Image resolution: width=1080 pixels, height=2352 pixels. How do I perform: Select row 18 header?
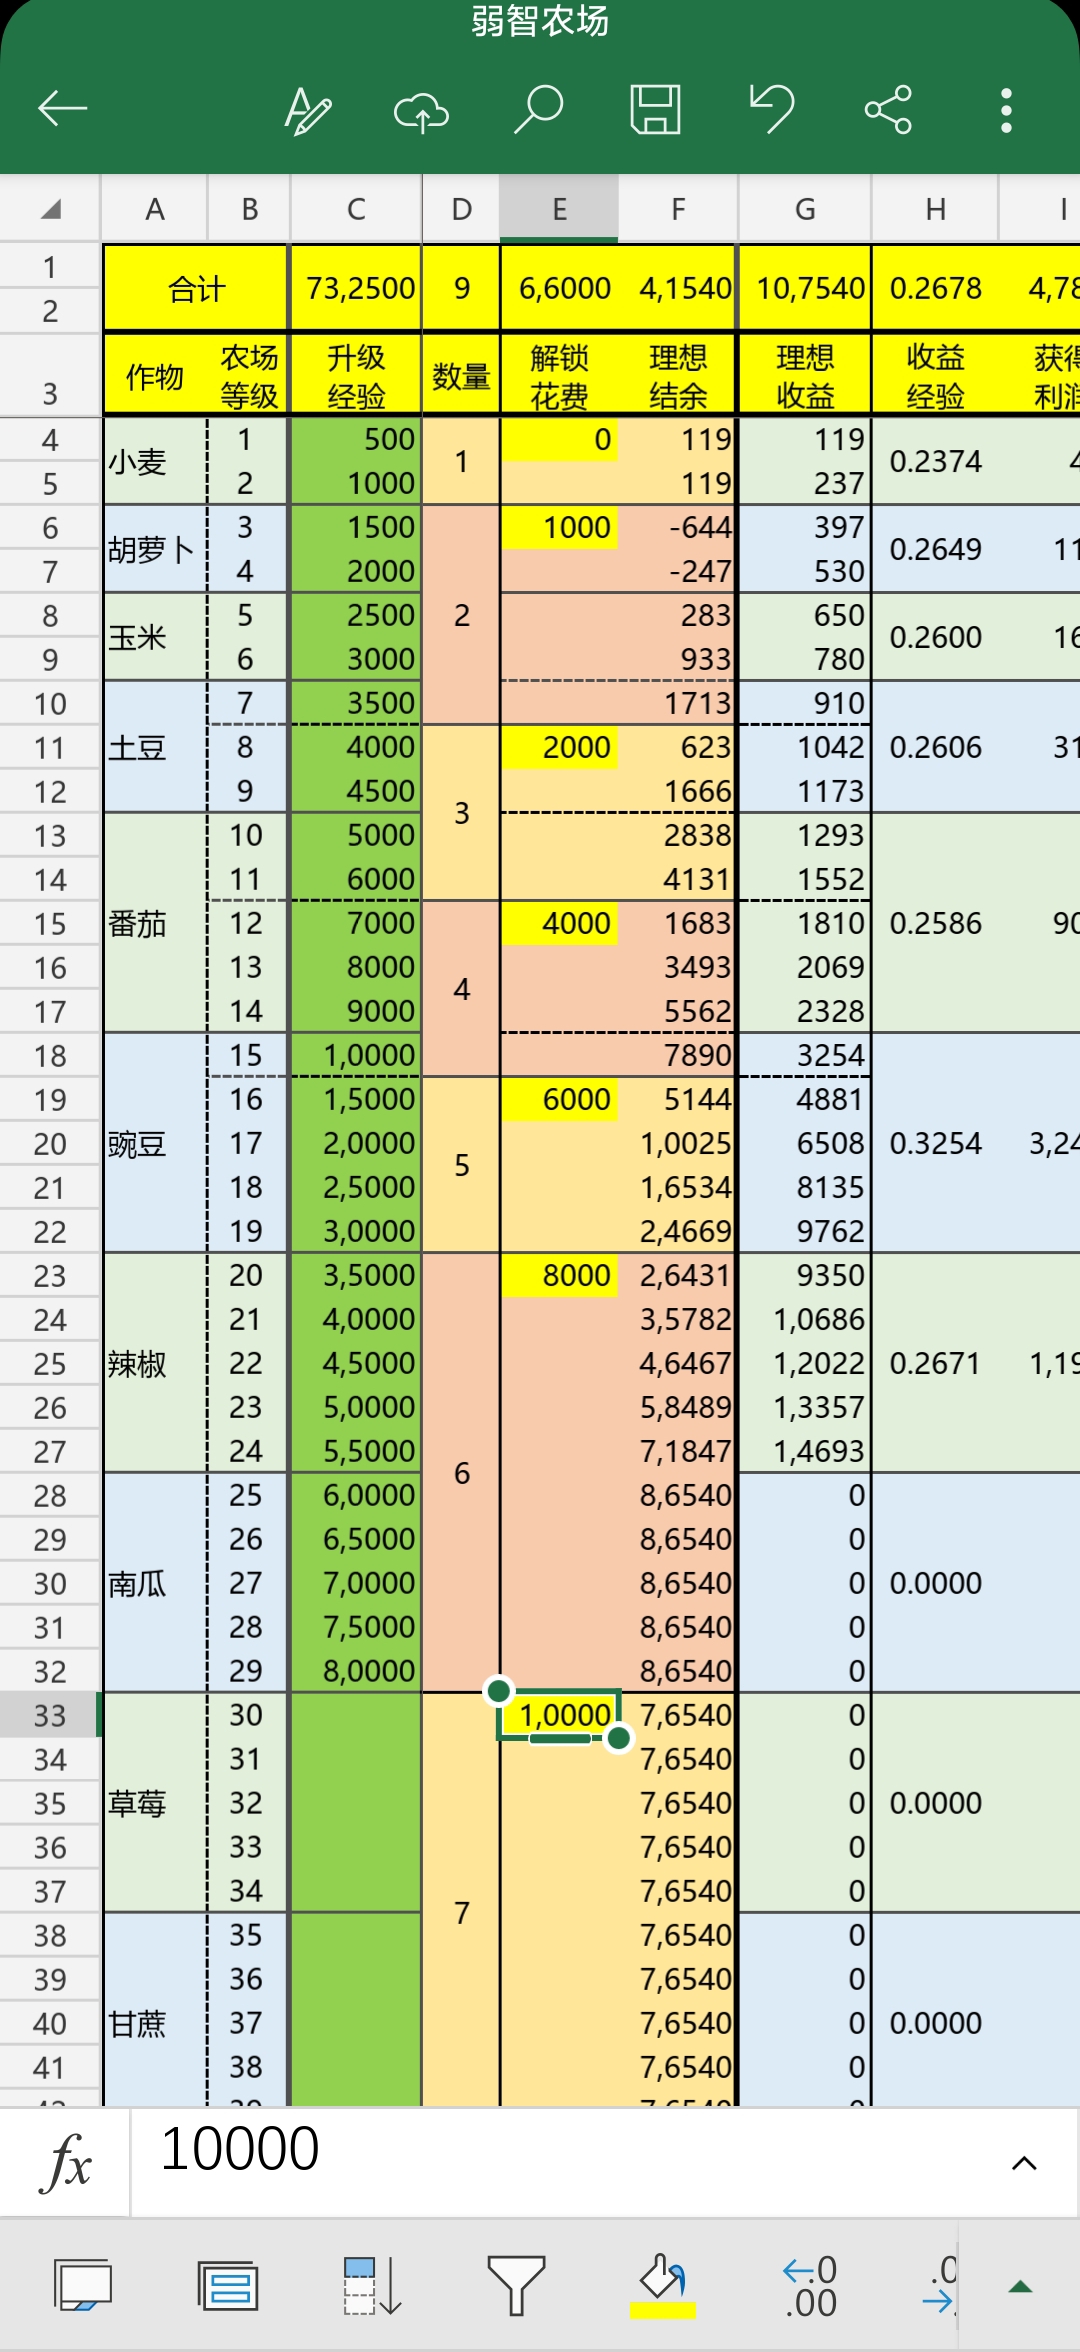(50, 1056)
